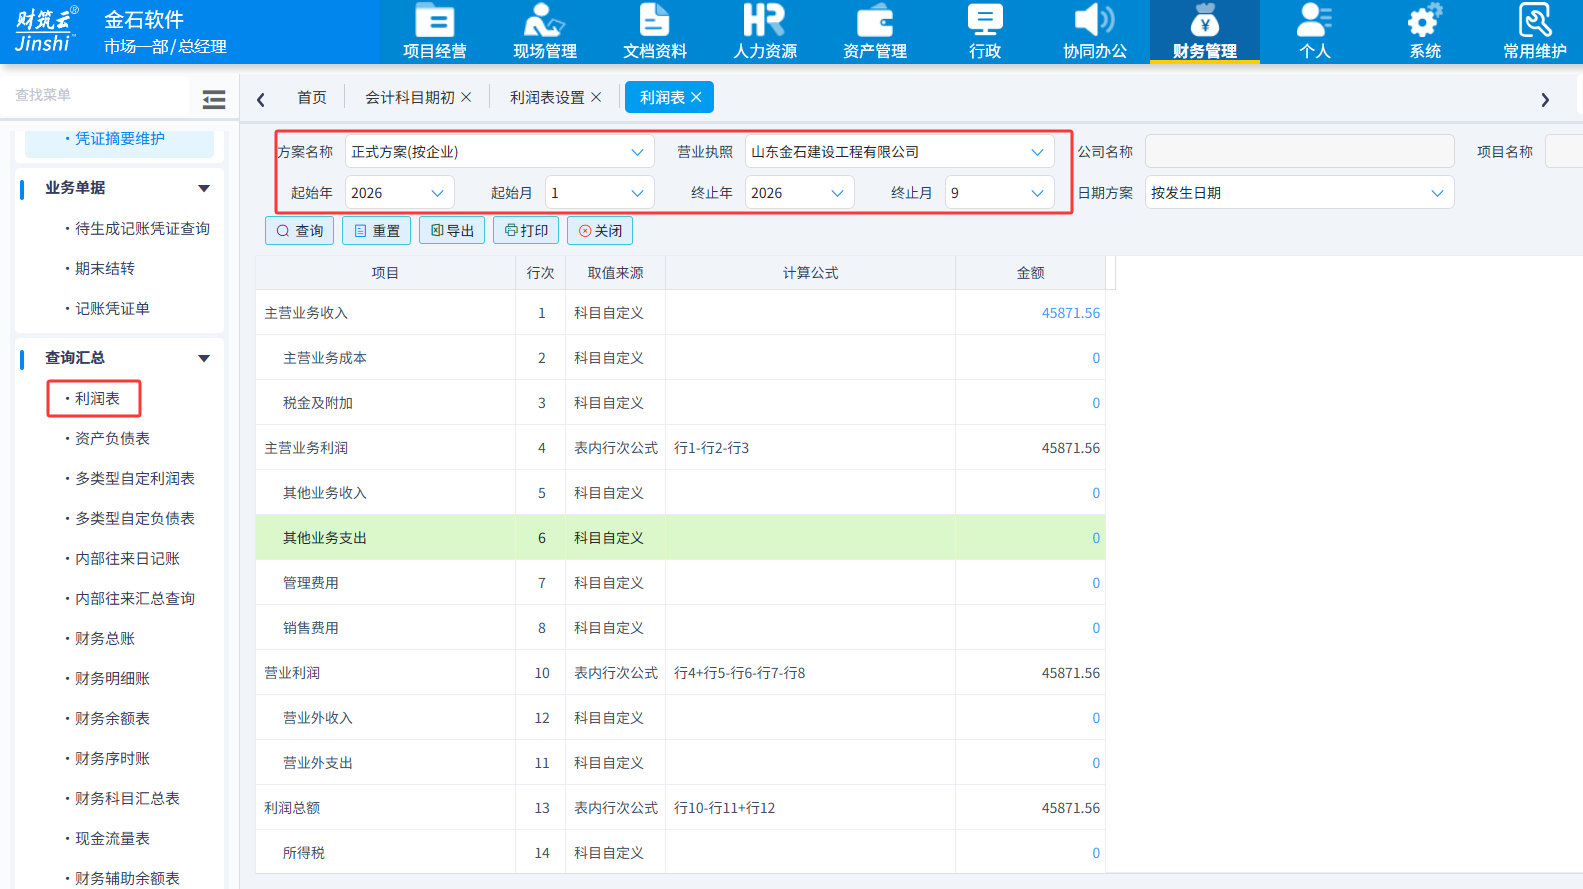Open the 常用维护 module icon

tap(1534, 31)
